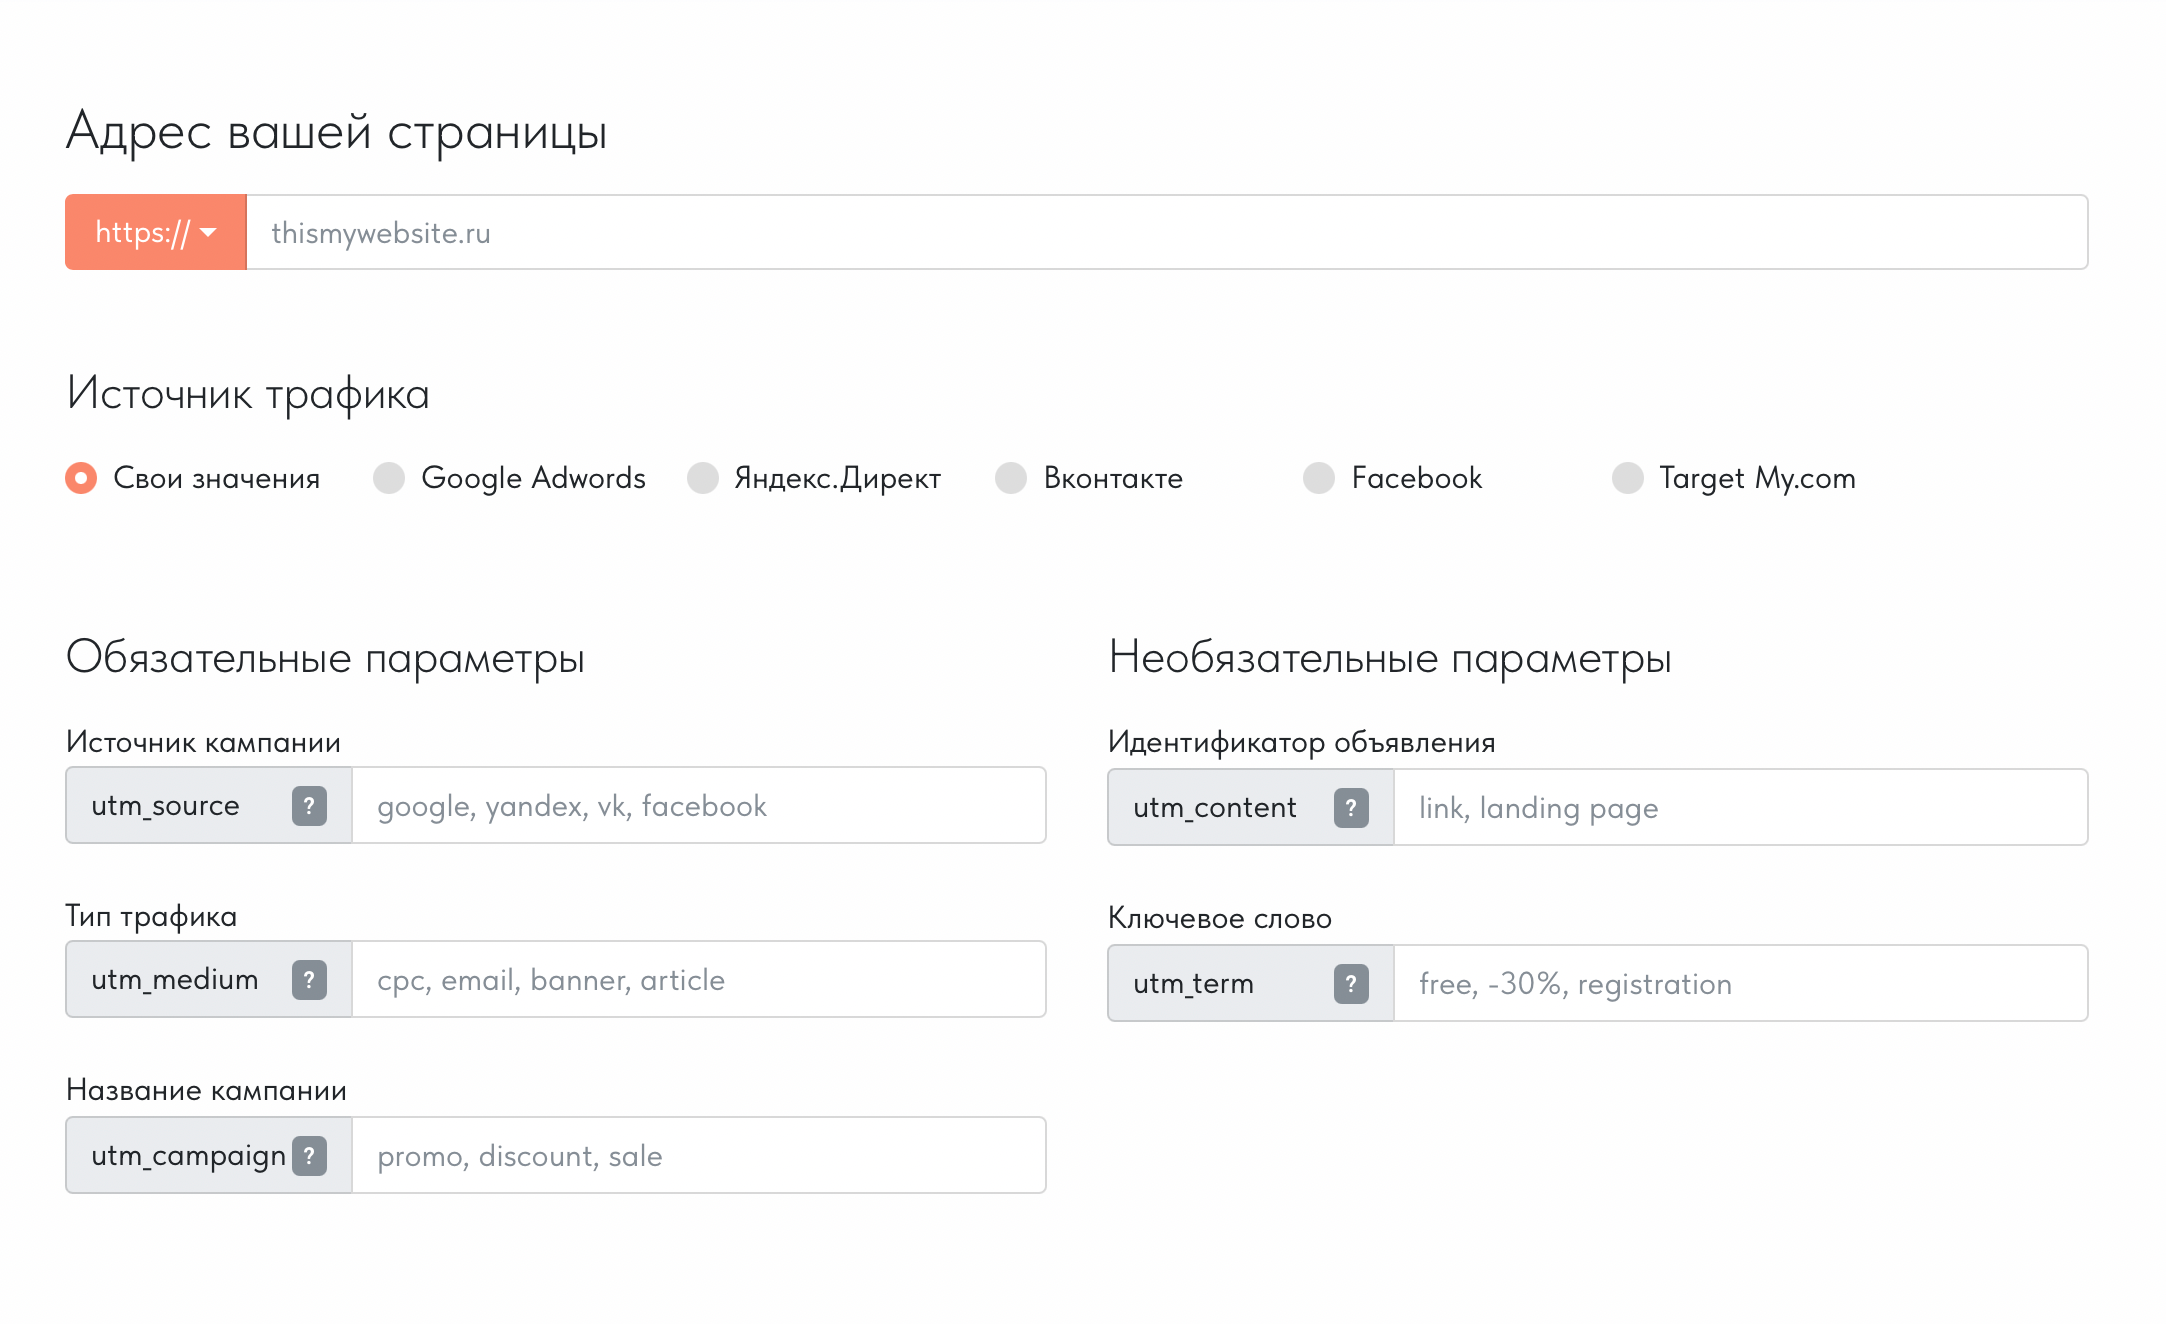Click the utm_medium label
The height and width of the screenshot is (1324, 2166).
(175, 980)
